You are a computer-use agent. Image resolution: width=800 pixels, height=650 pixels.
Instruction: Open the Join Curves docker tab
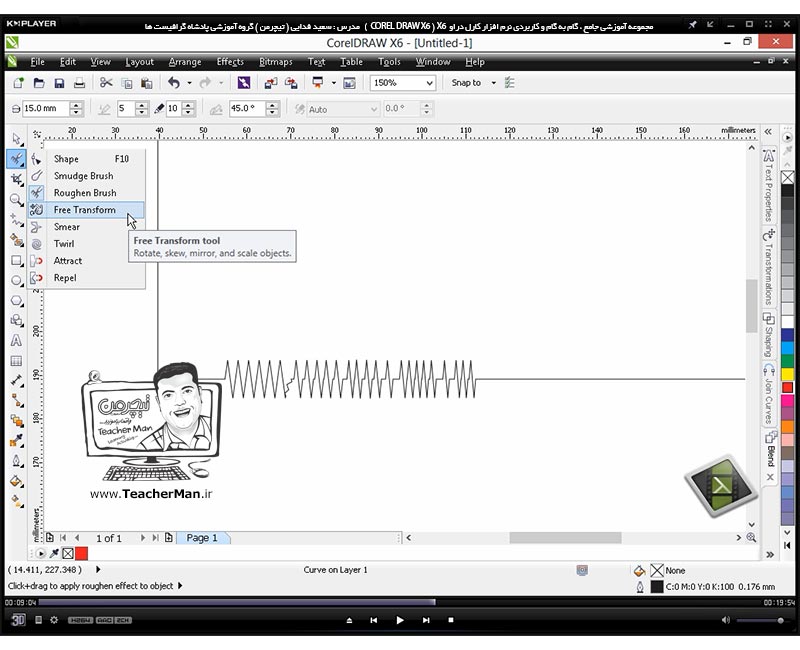769,394
